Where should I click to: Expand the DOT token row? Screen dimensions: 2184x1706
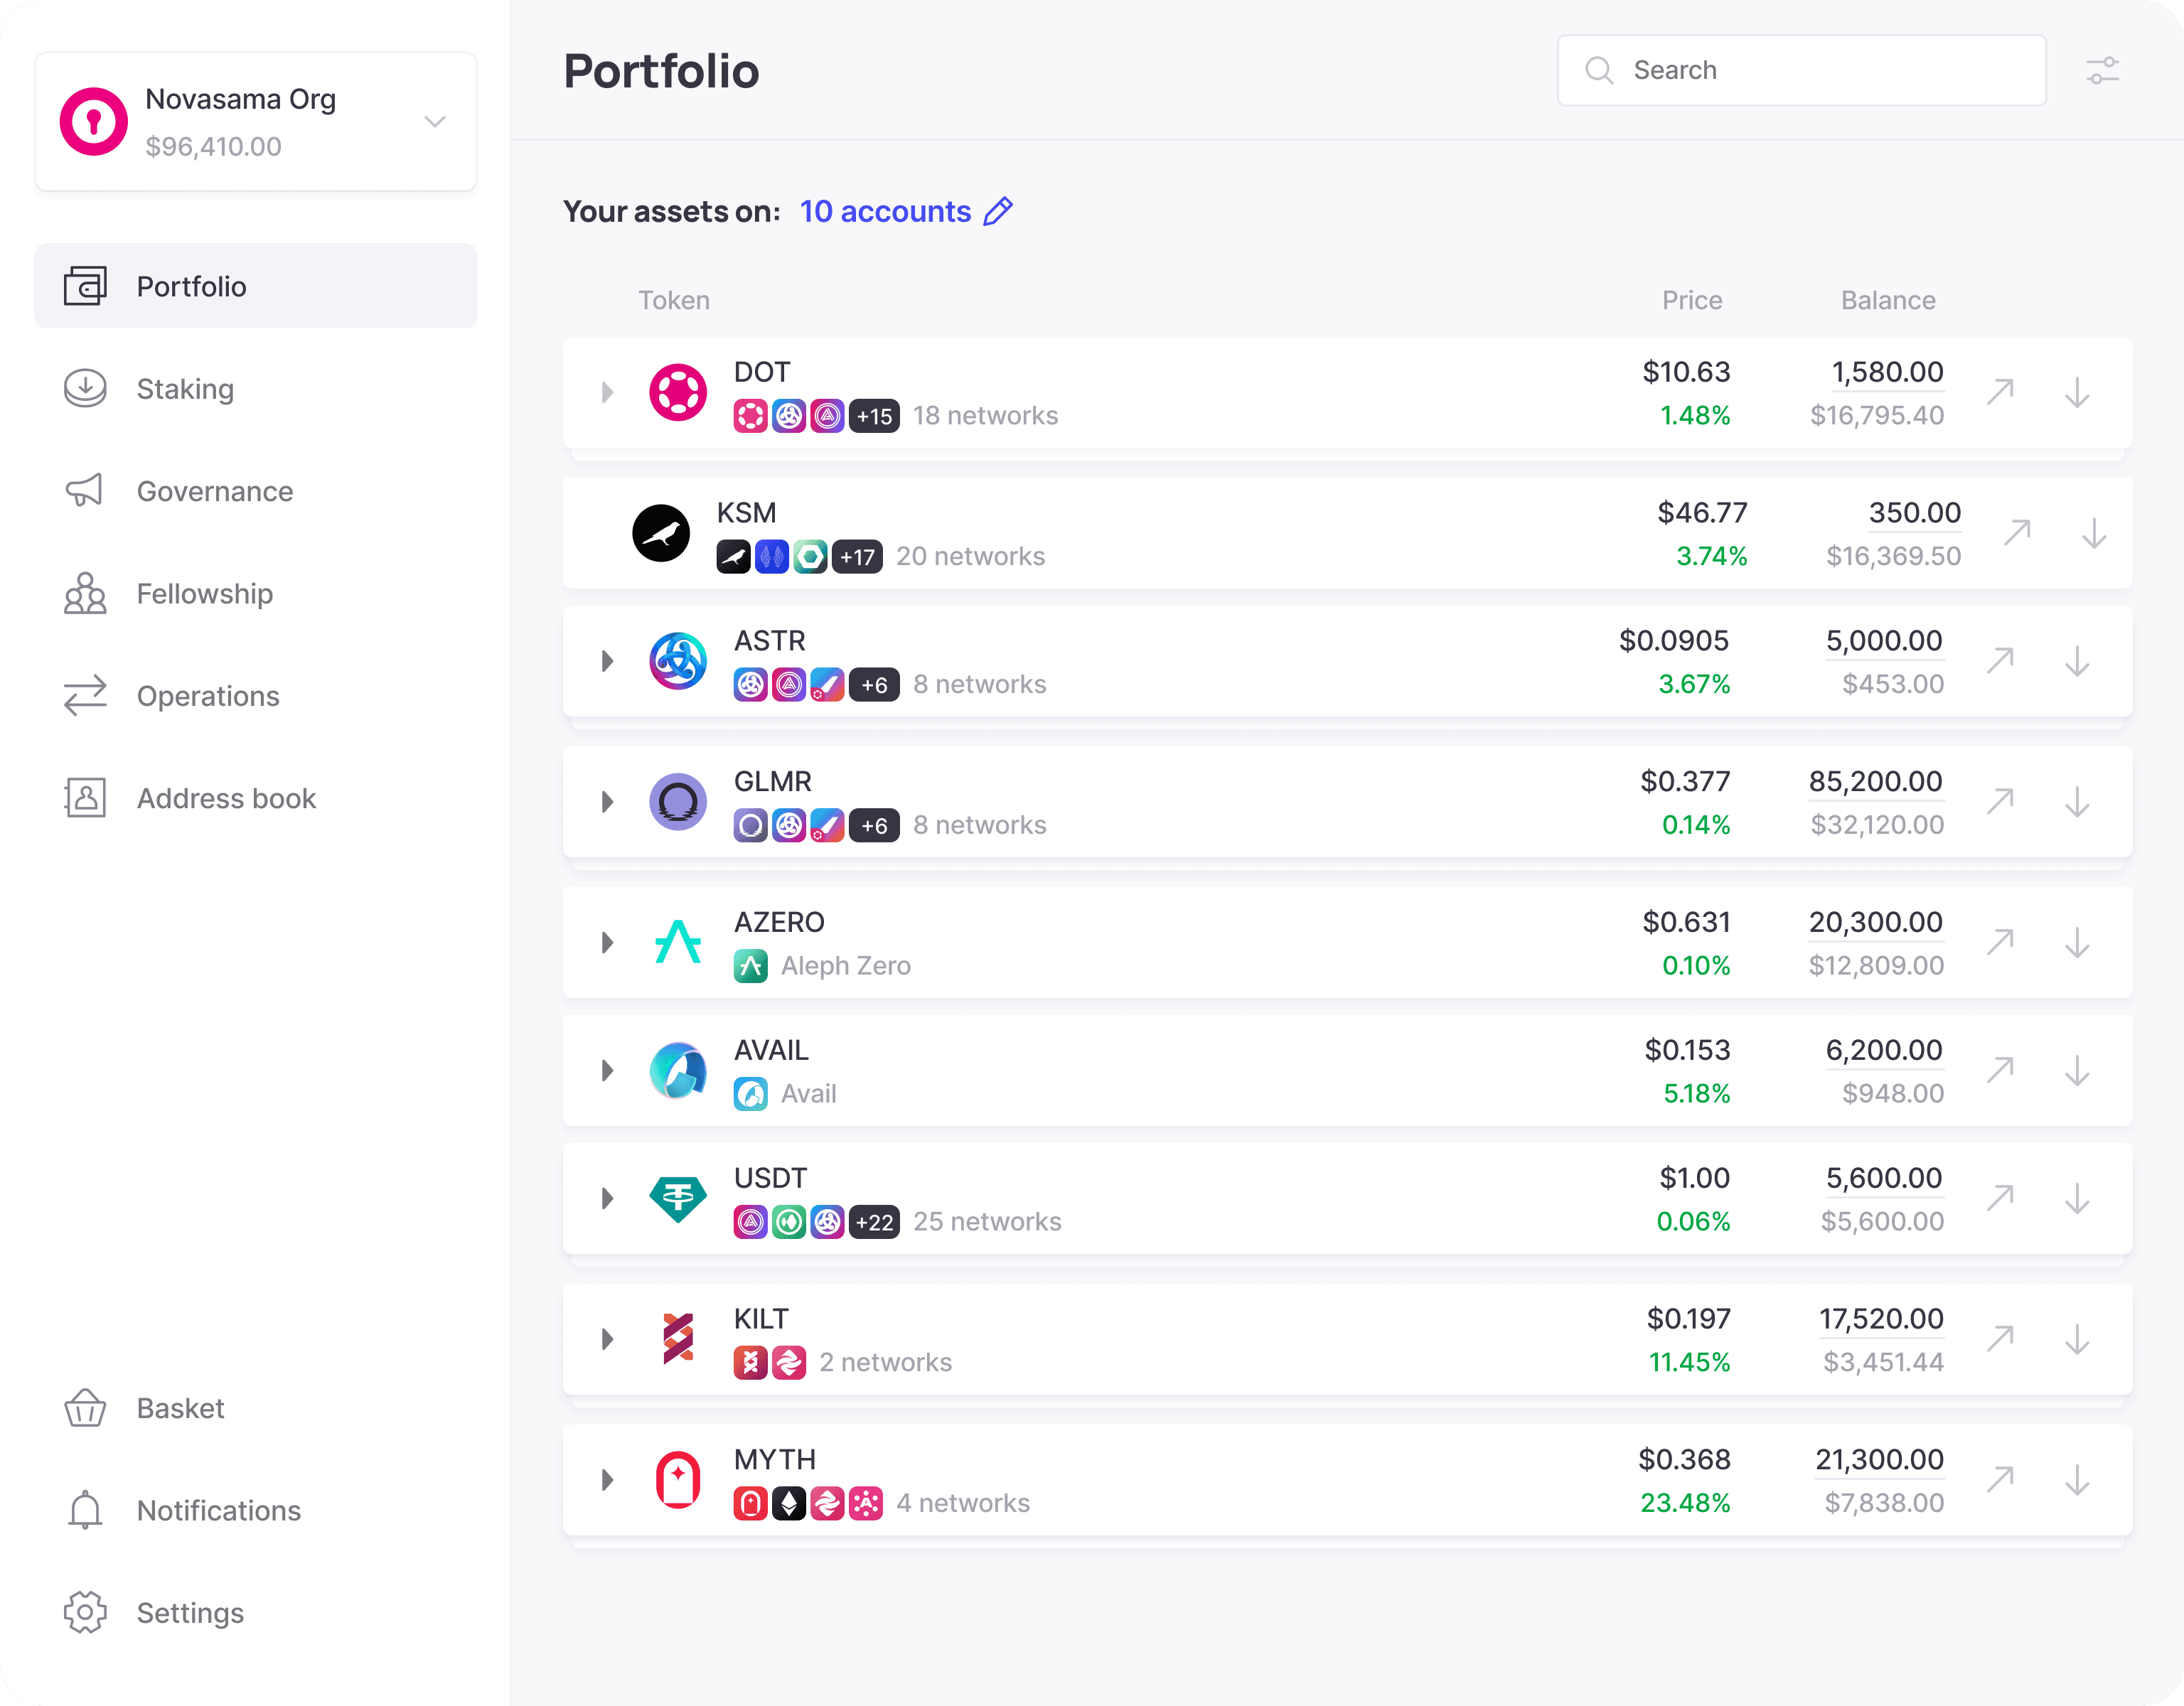607,392
